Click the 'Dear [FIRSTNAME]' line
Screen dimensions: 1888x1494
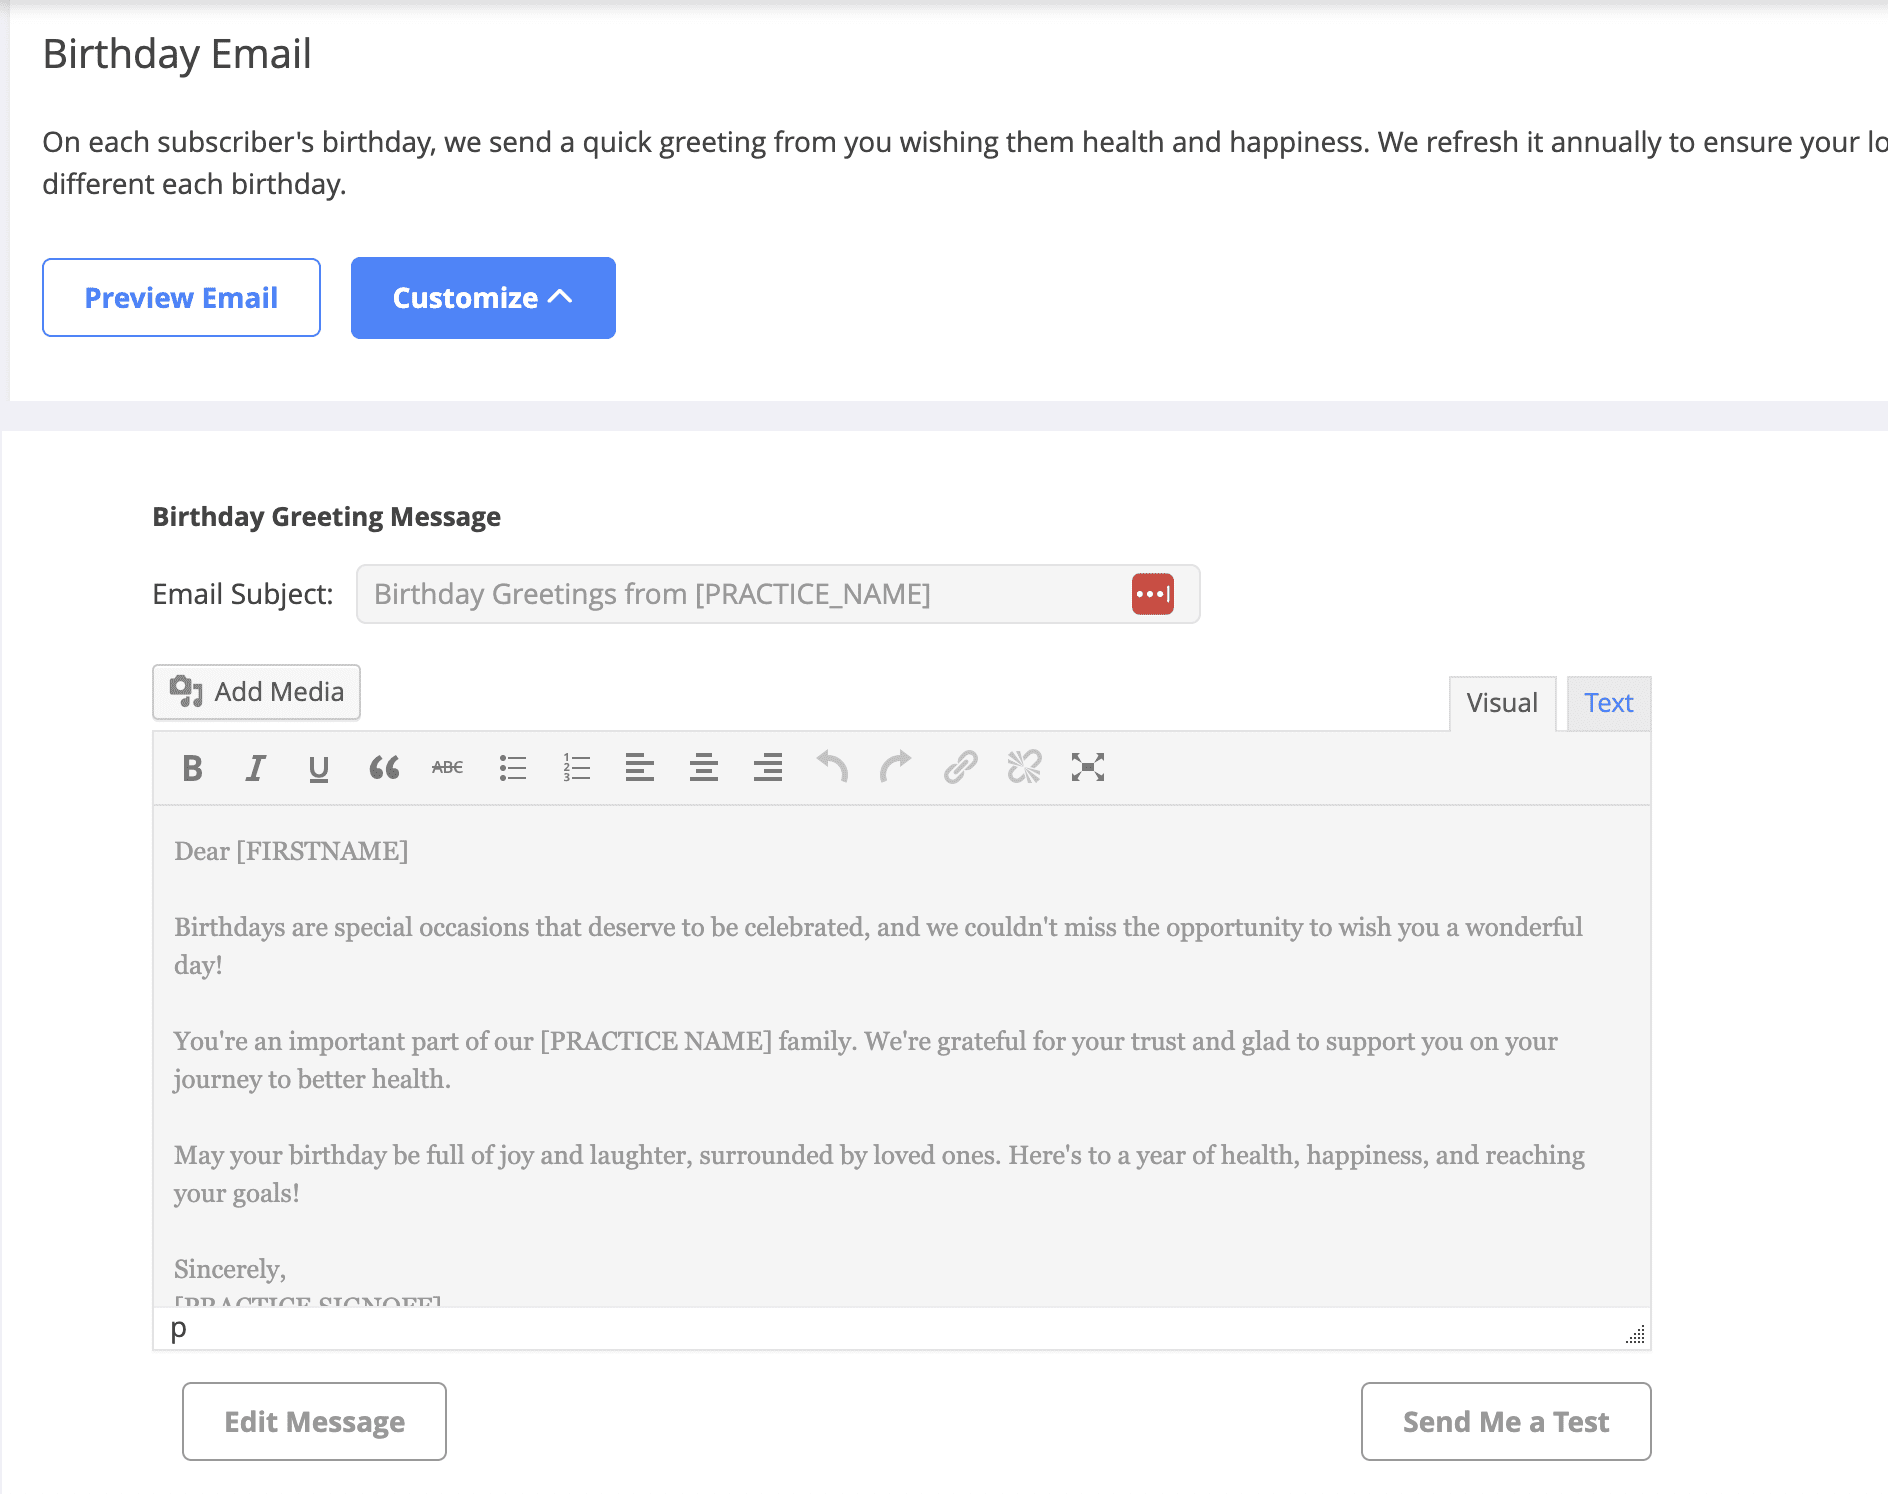point(291,851)
